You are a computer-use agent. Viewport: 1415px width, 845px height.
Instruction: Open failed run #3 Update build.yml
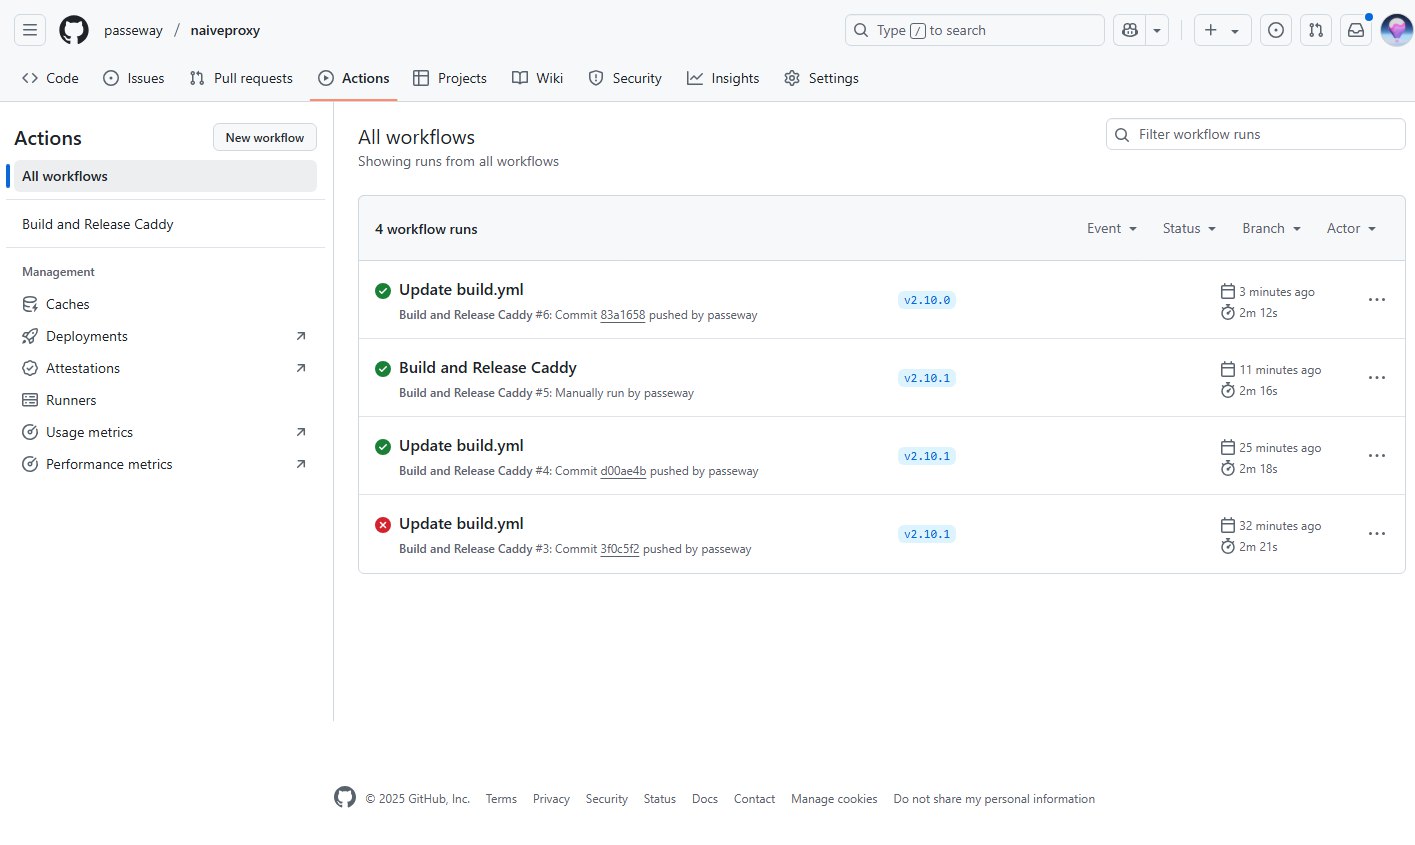pos(461,524)
